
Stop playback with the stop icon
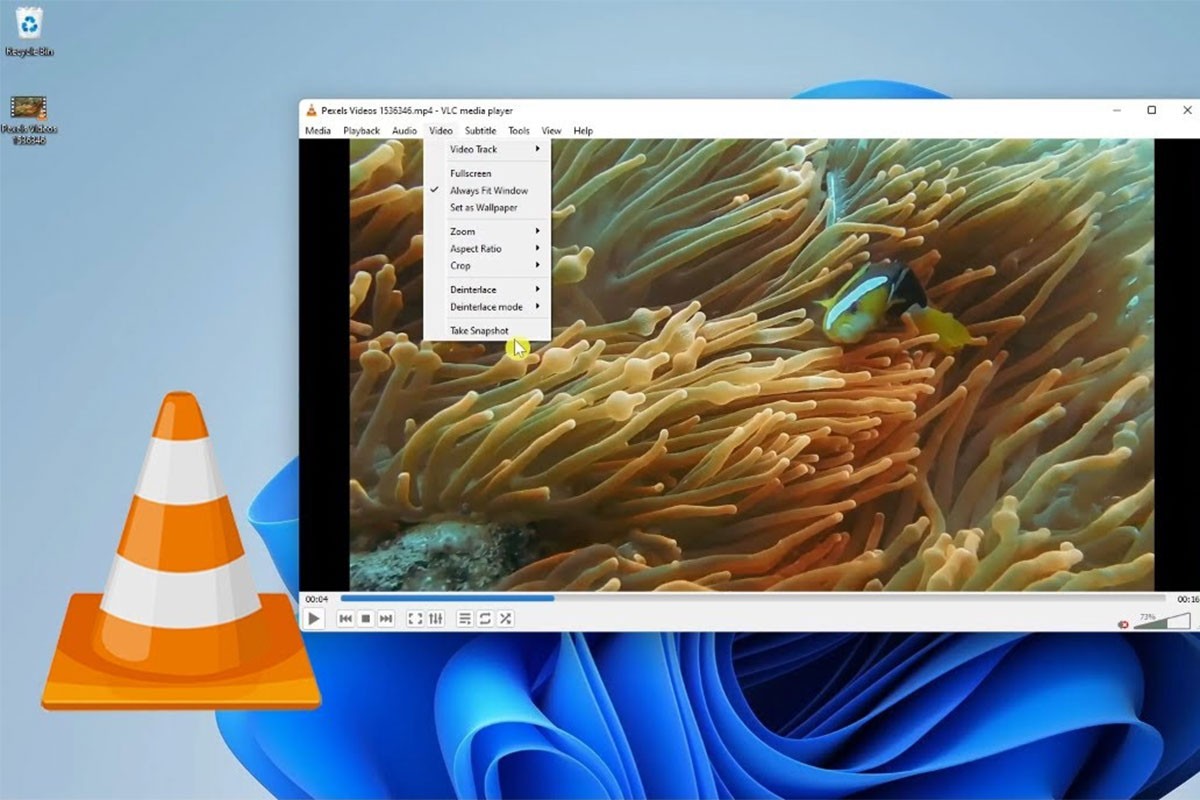pos(366,619)
